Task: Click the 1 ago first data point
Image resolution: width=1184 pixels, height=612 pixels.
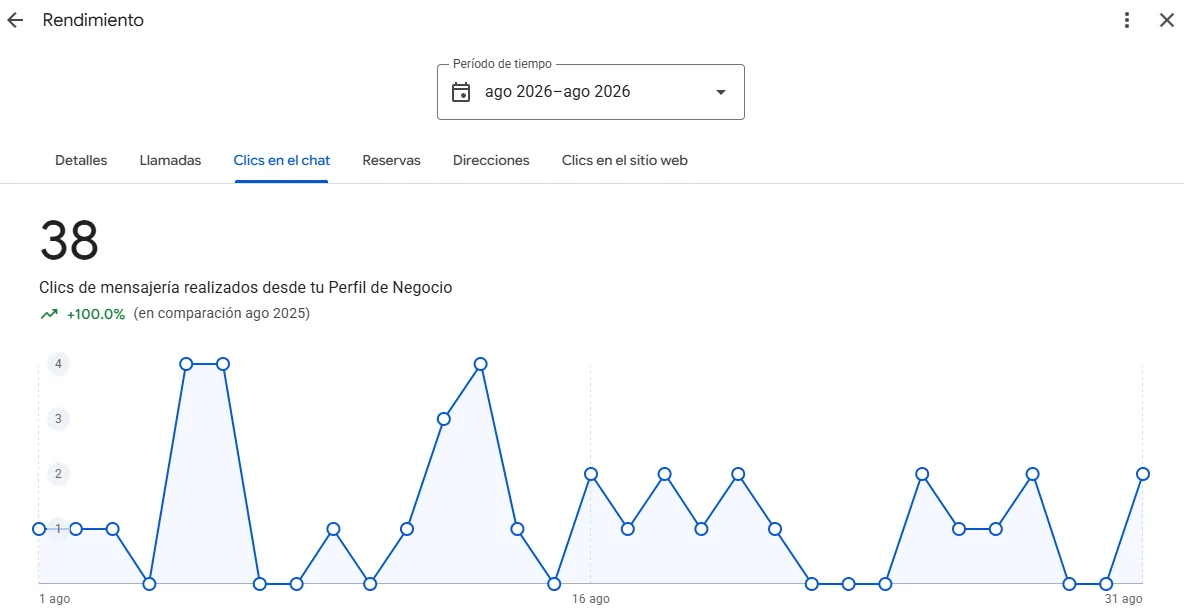Action: pos(39,529)
